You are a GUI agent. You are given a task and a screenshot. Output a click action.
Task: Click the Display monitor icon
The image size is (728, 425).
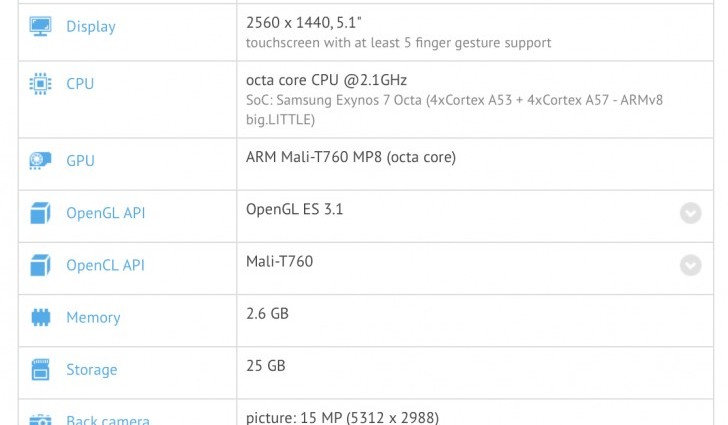point(41,26)
